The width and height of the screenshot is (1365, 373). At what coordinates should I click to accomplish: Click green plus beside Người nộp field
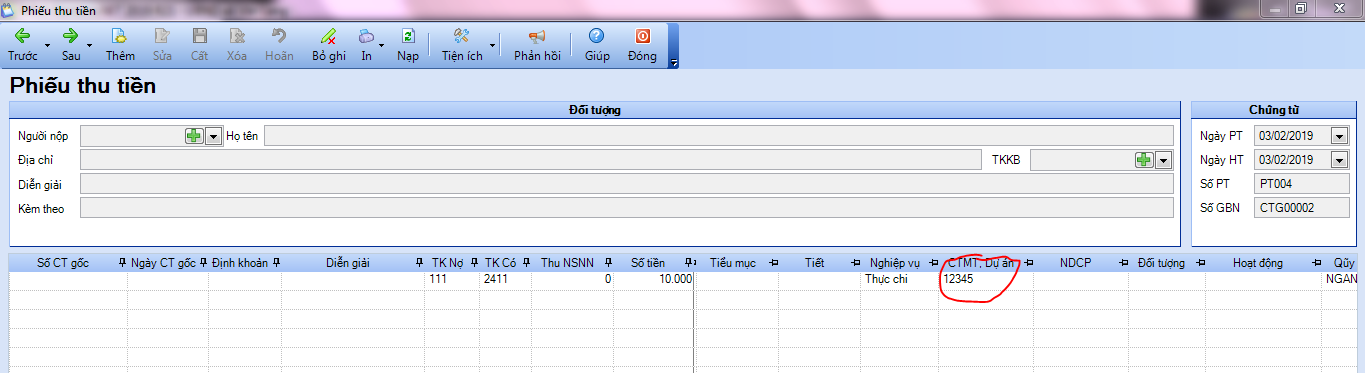tap(194, 136)
